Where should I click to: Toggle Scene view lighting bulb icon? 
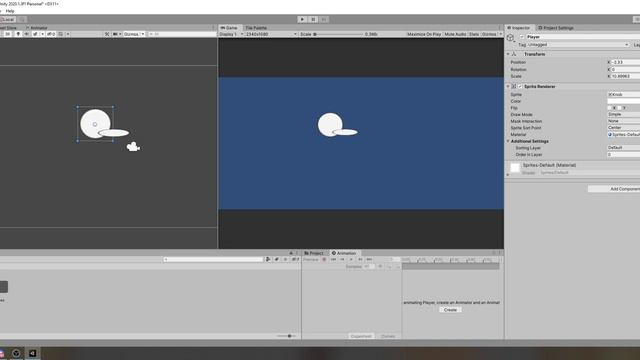18,34
